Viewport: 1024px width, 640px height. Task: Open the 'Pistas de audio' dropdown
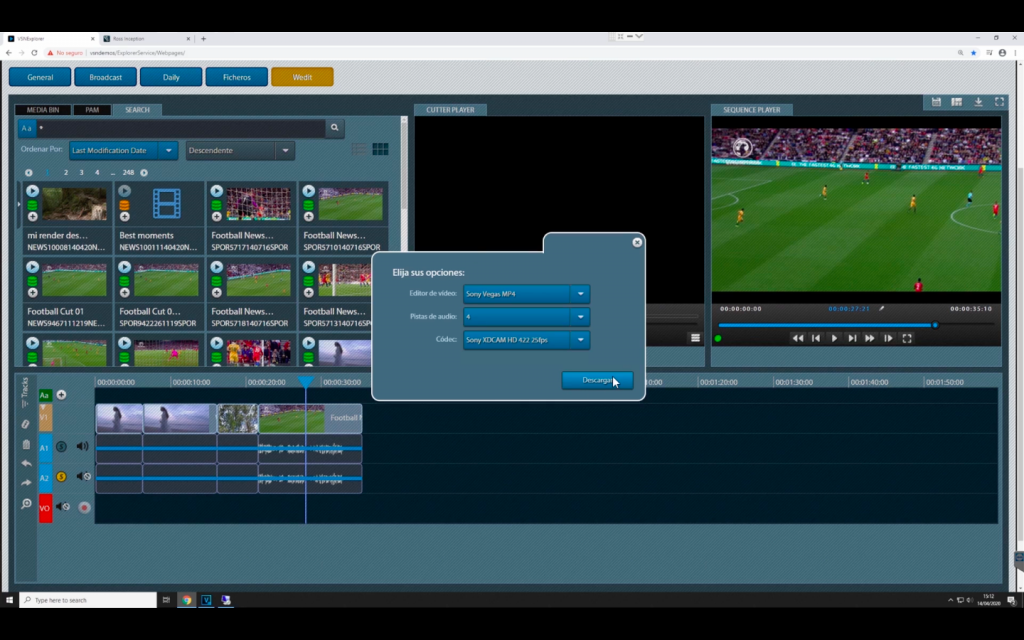pyautogui.click(x=526, y=317)
